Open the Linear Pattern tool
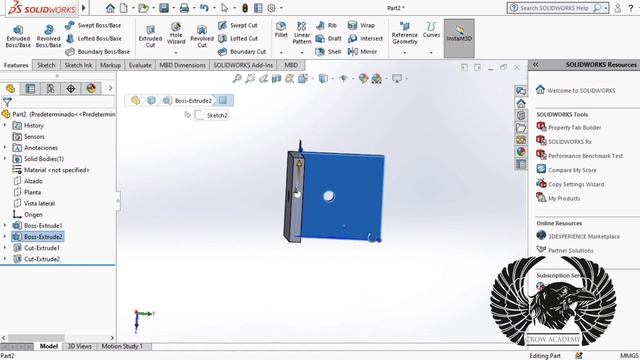640x360 pixels. pyautogui.click(x=302, y=33)
